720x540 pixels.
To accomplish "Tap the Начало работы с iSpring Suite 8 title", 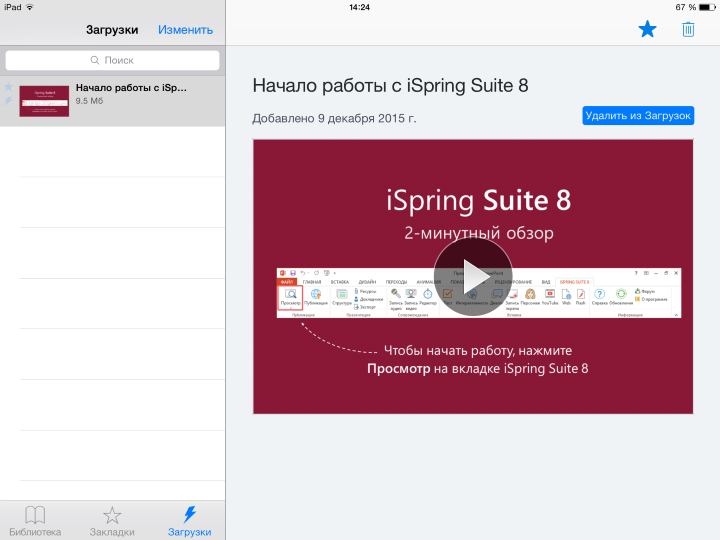I will [x=390, y=86].
